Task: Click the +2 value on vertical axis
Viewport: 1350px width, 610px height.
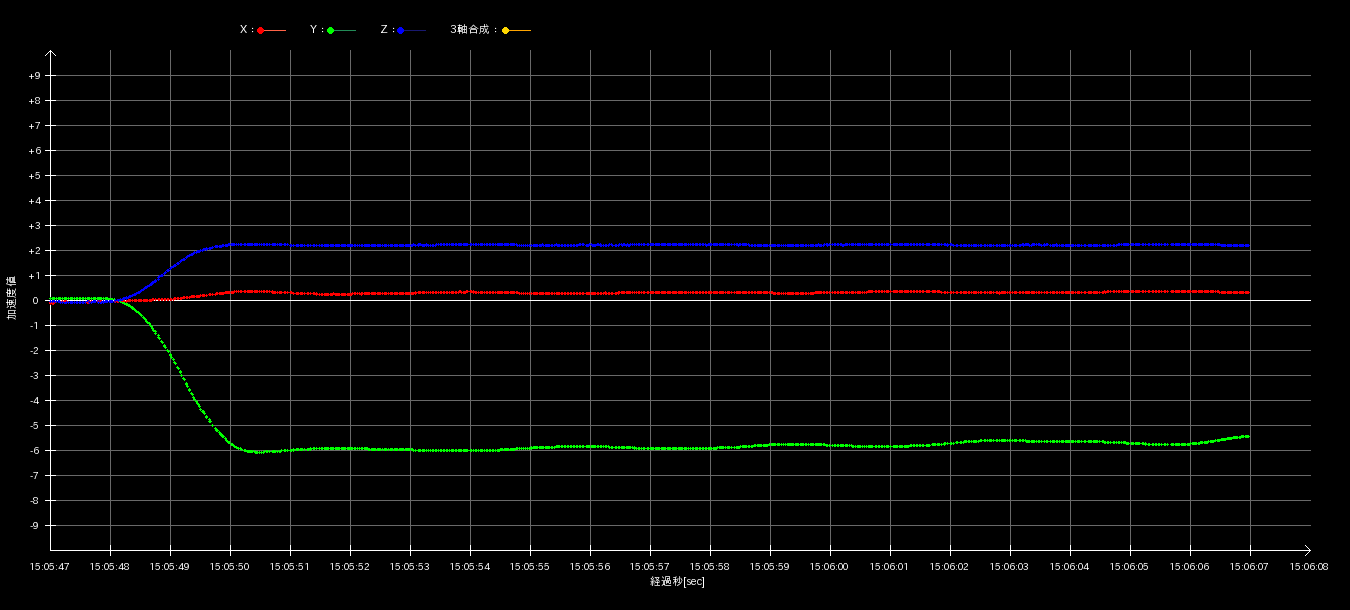Action: pyautogui.click(x=34, y=251)
